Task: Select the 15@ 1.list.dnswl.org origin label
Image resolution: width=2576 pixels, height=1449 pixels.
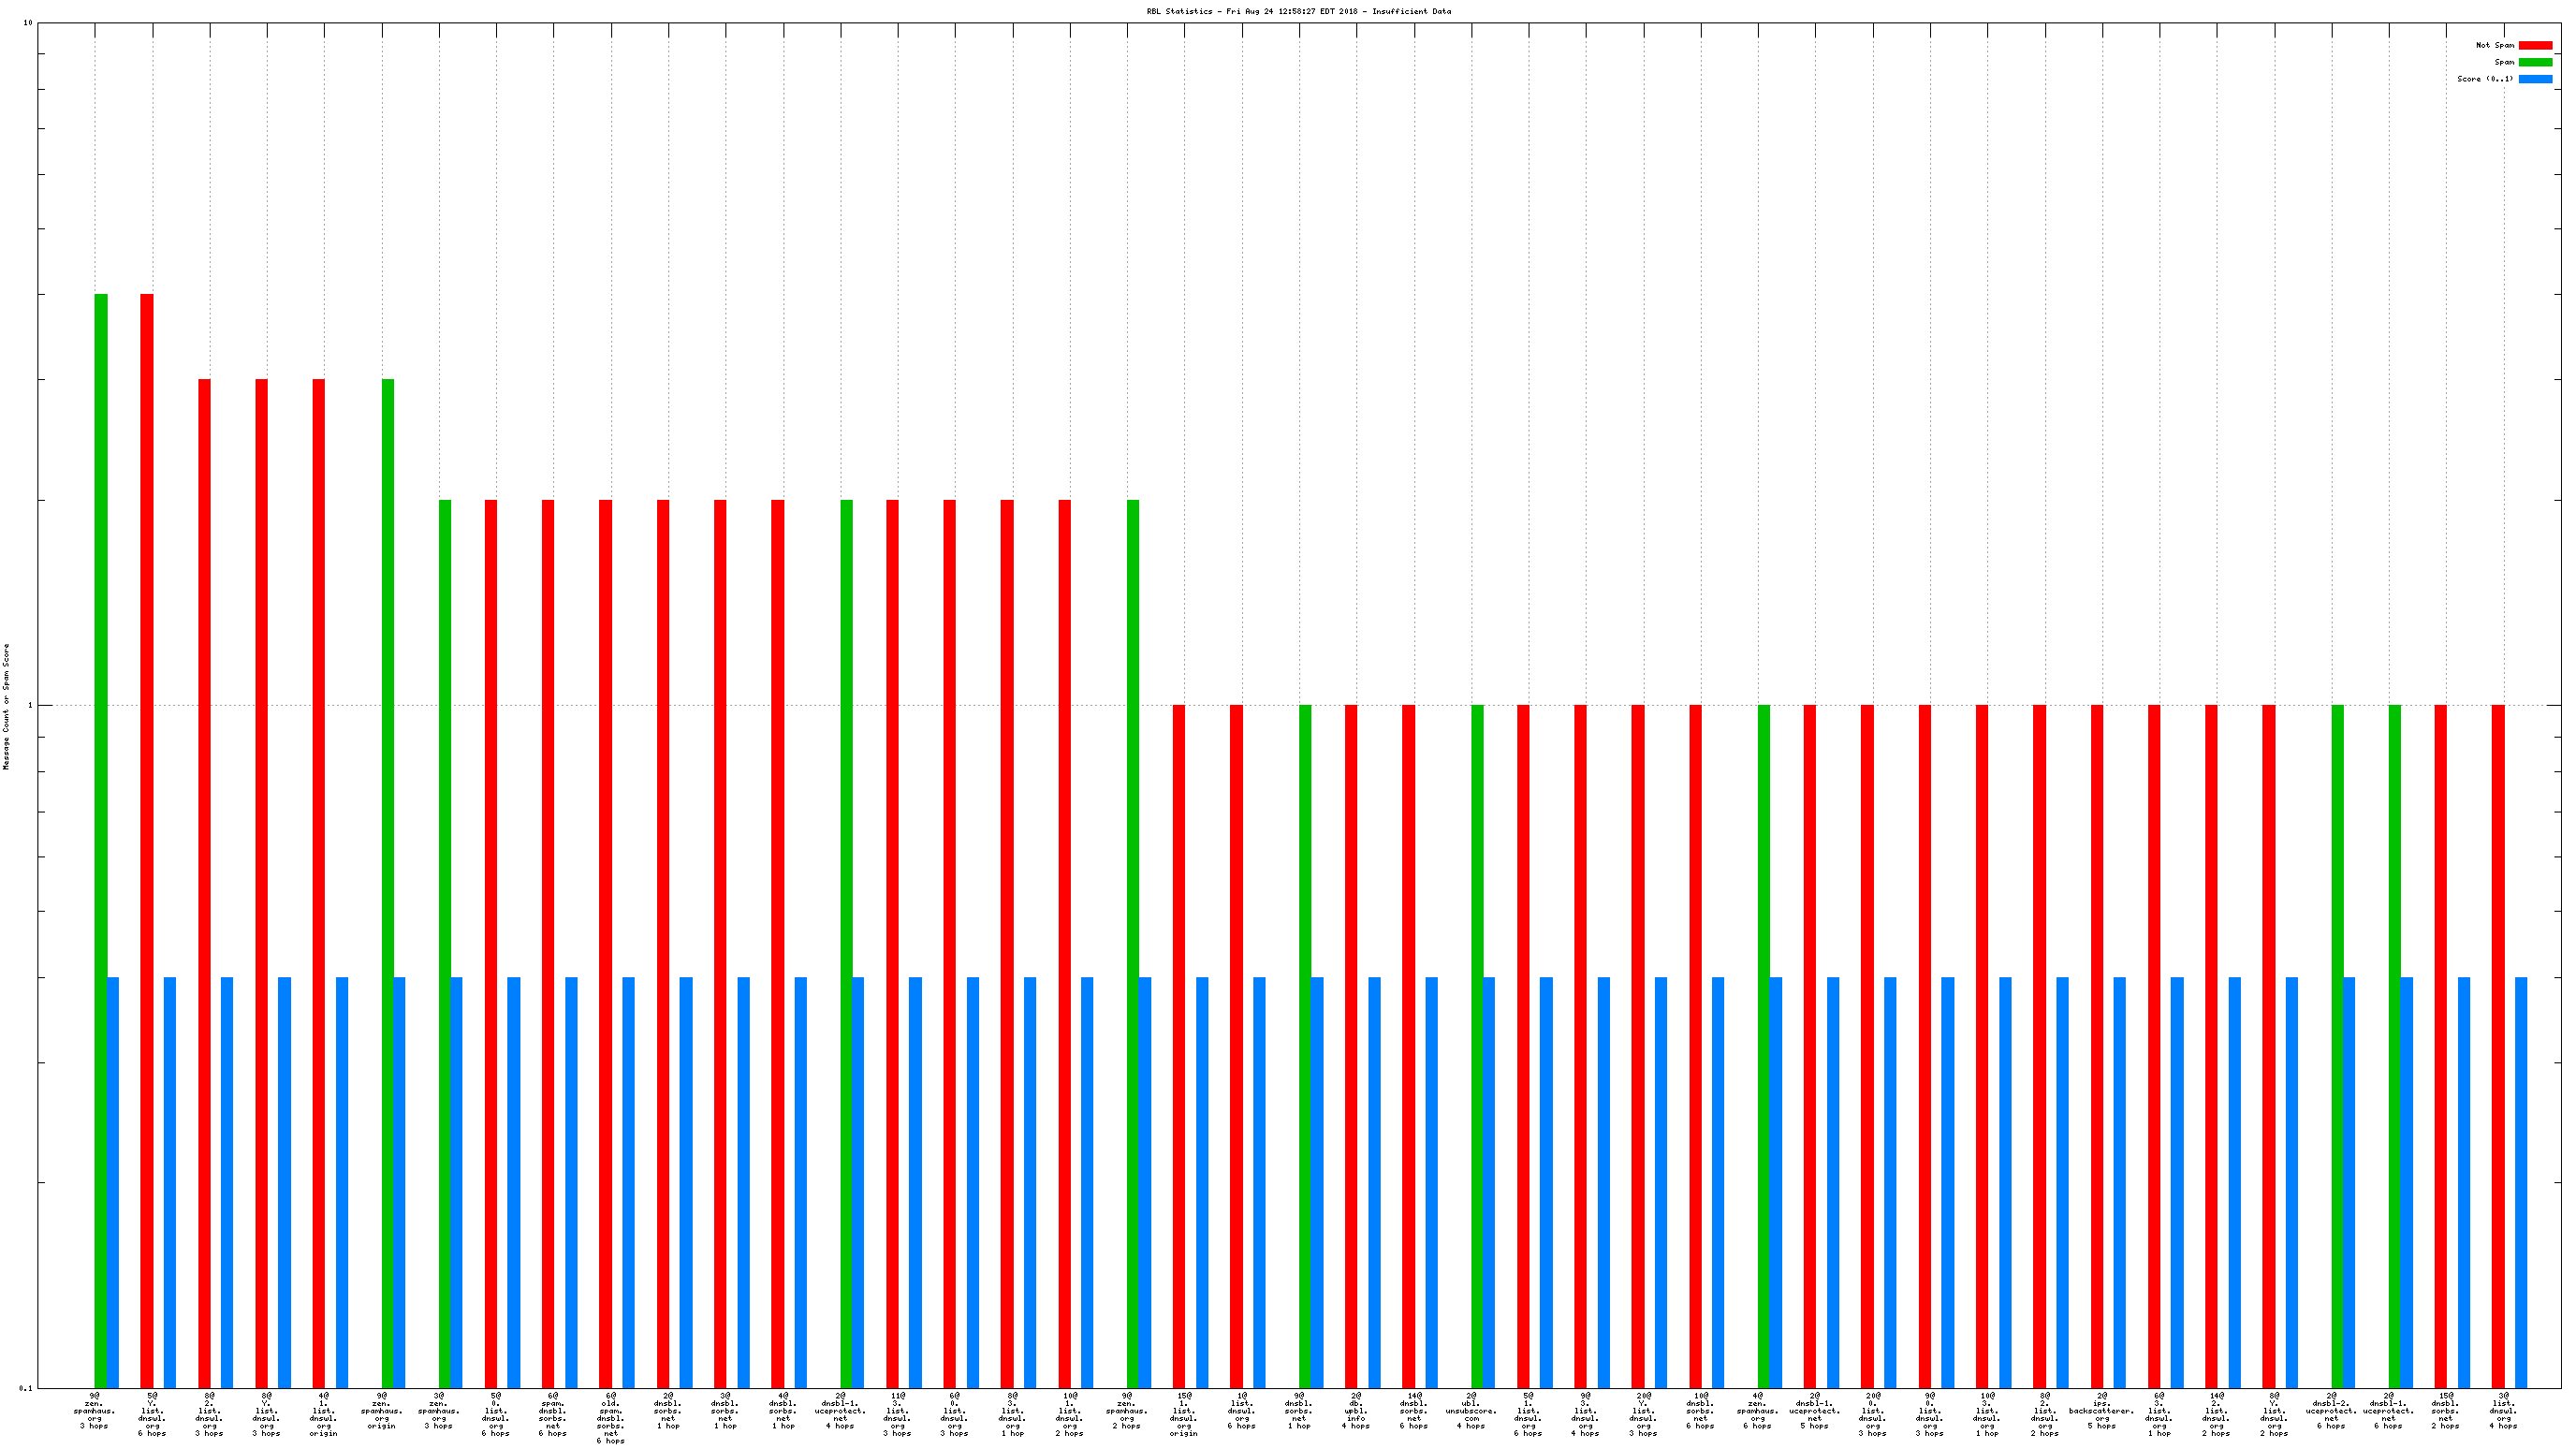Action: pyautogui.click(x=1184, y=1414)
